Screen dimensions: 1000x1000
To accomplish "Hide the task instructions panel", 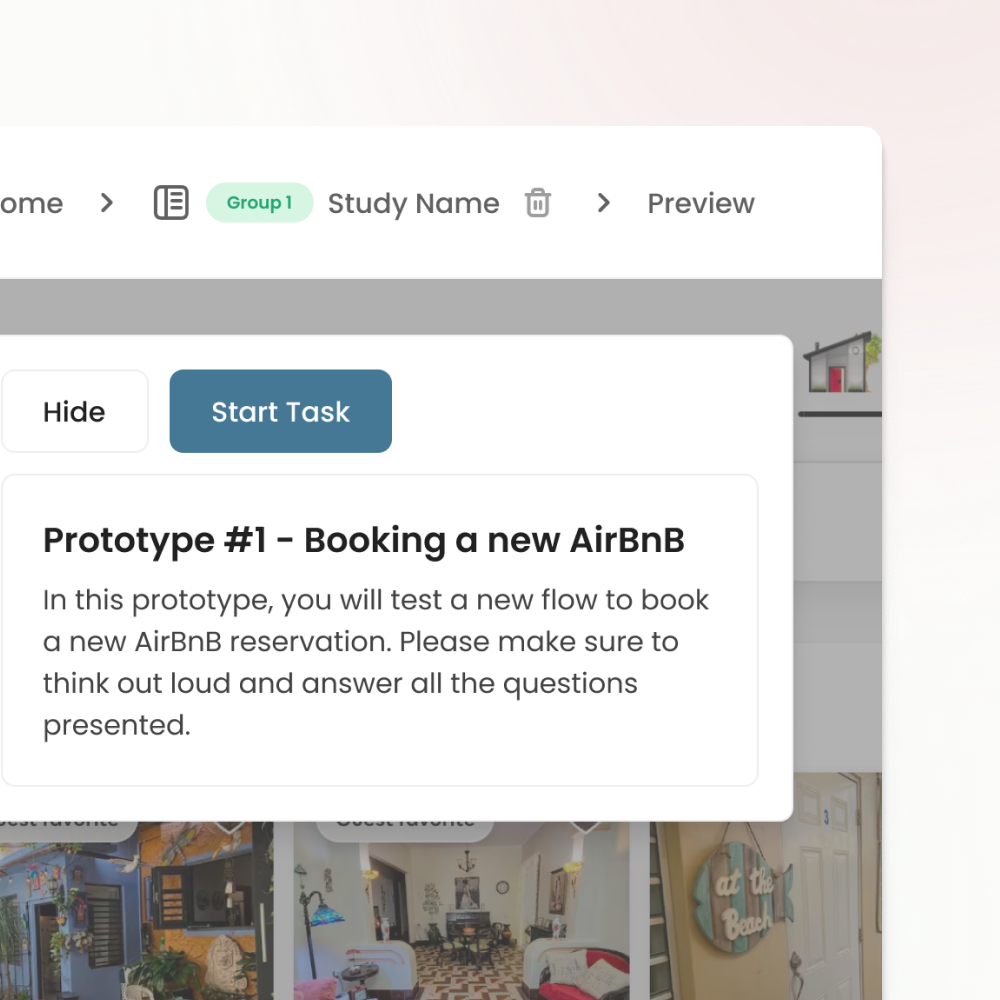I will (75, 411).
